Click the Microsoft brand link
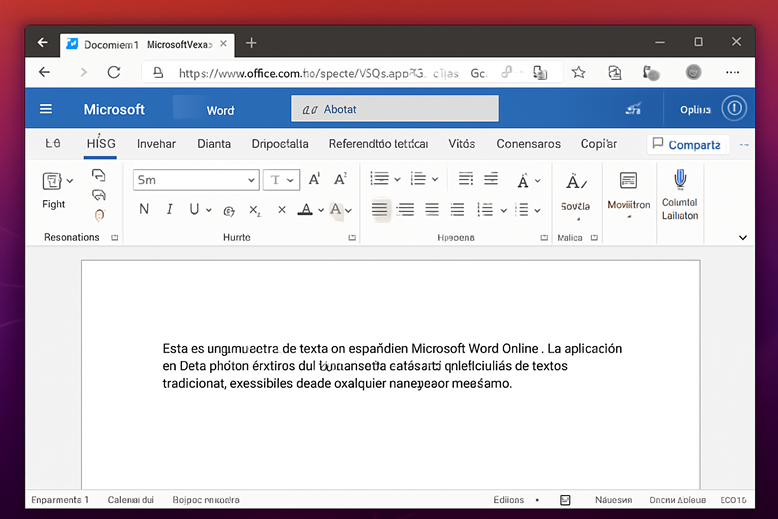Image resolution: width=778 pixels, height=519 pixels. tap(114, 109)
